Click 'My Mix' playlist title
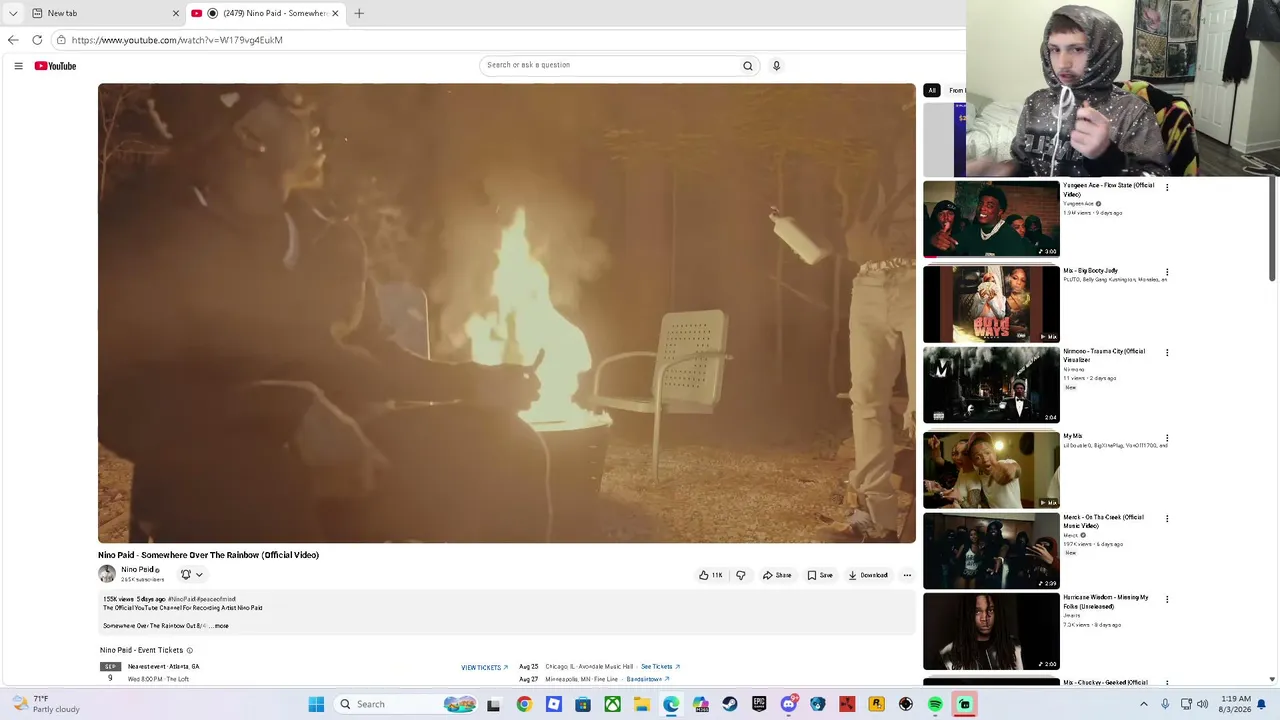 click(x=1073, y=436)
